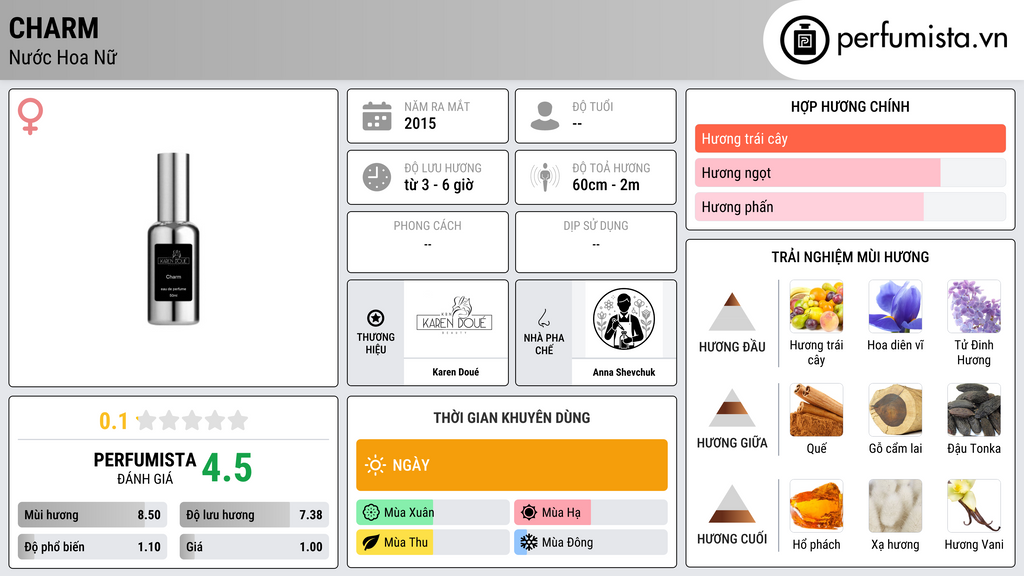This screenshot has height=576, width=1024.
Task: Click the Mùa Đông season bar
Action: coord(591,542)
